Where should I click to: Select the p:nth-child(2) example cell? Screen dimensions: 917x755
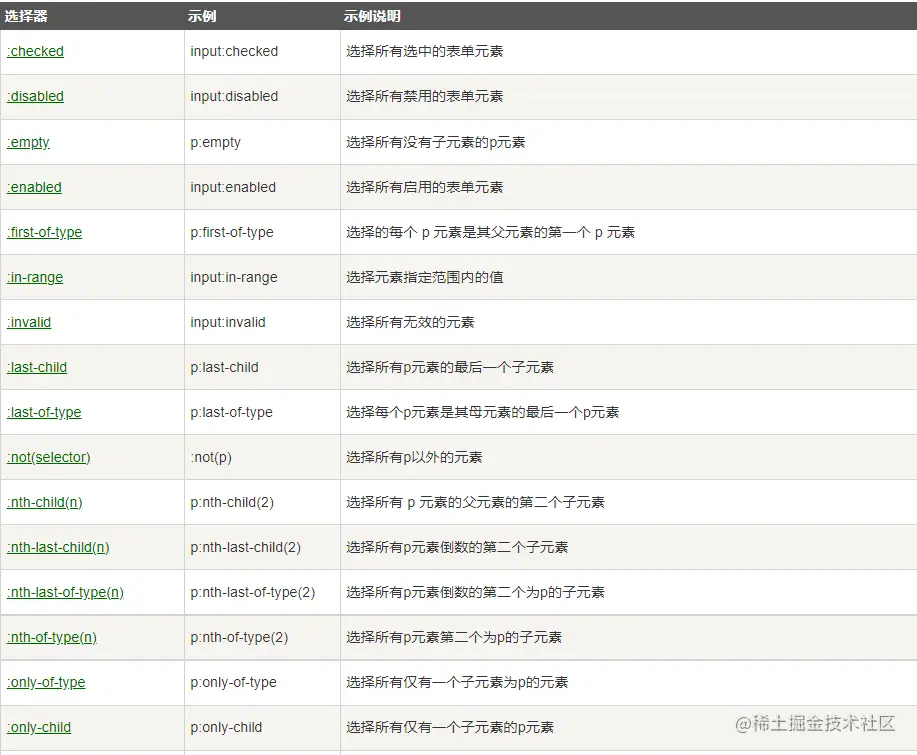pyautogui.click(x=263, y=502)
